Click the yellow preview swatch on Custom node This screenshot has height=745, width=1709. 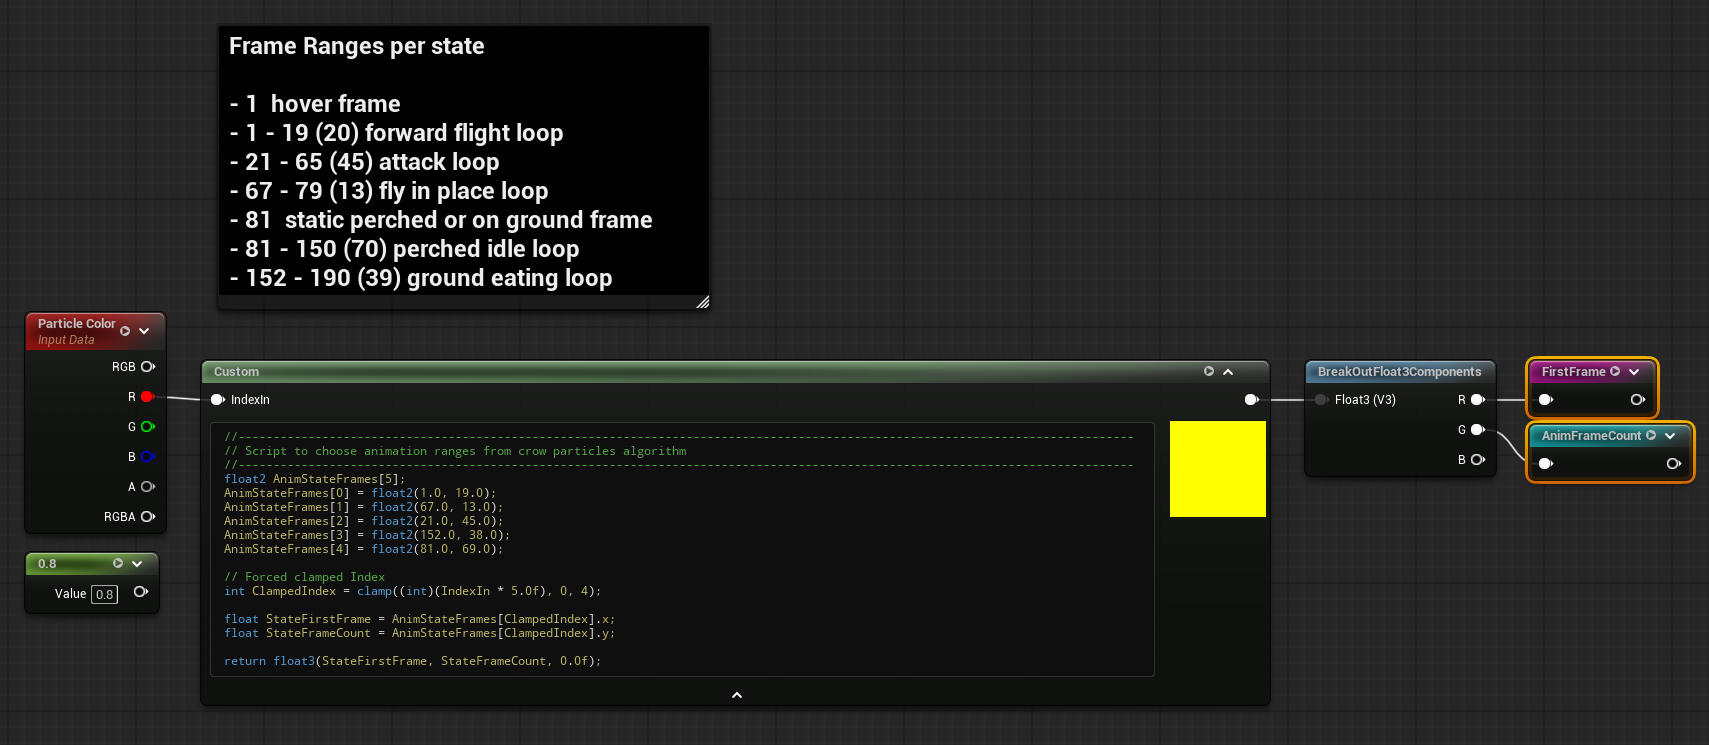1217,469
